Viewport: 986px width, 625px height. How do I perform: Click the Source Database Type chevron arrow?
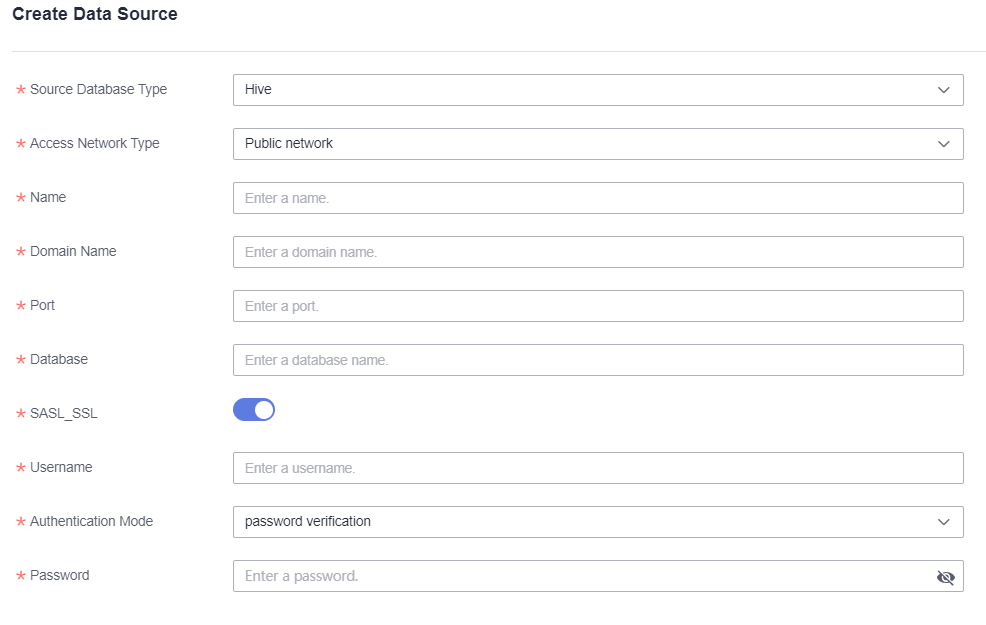943,90
